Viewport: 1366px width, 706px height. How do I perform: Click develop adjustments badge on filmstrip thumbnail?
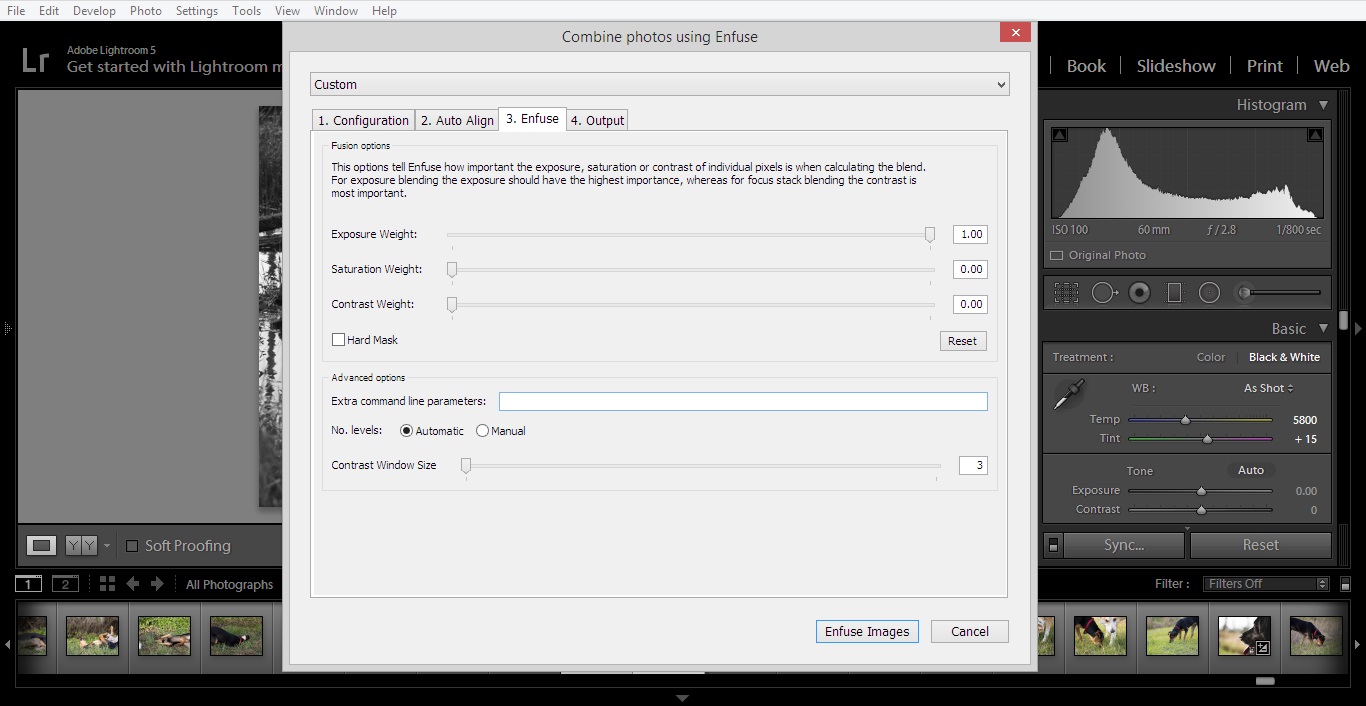pyautogui.click(x=1262, y=648)
